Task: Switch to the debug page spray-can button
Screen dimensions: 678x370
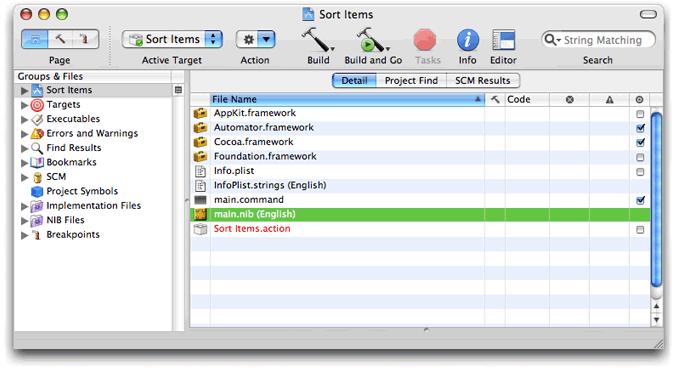Action: [85, 39]
